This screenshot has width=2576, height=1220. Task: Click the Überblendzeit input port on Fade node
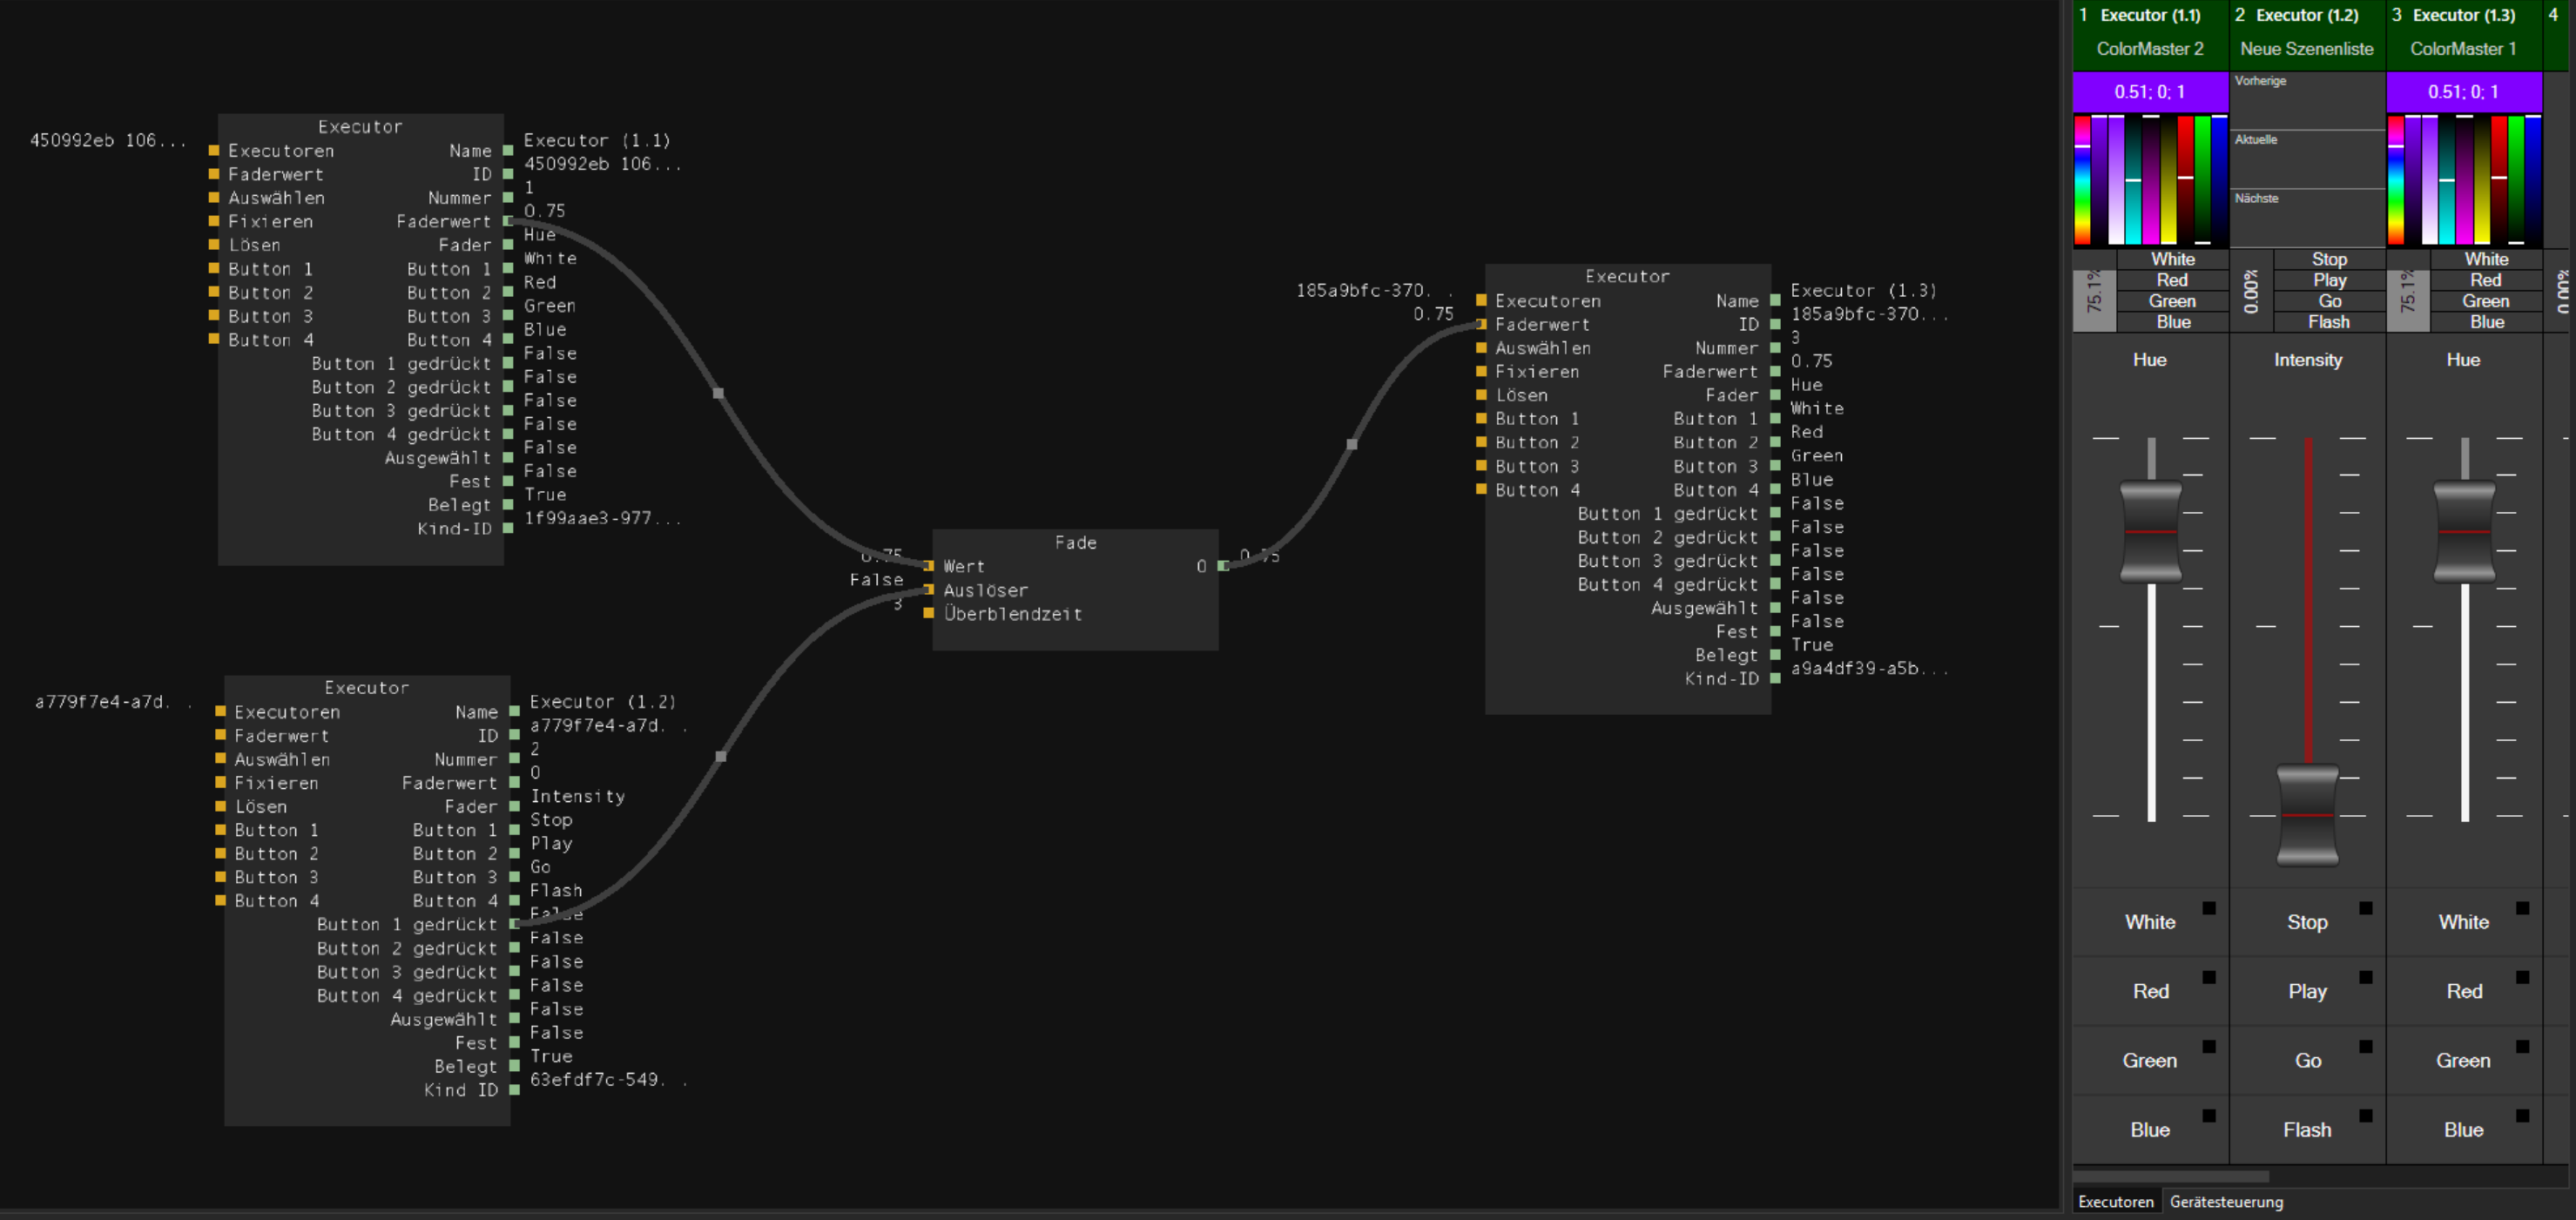pyautogui.click(x=929, y=613)
